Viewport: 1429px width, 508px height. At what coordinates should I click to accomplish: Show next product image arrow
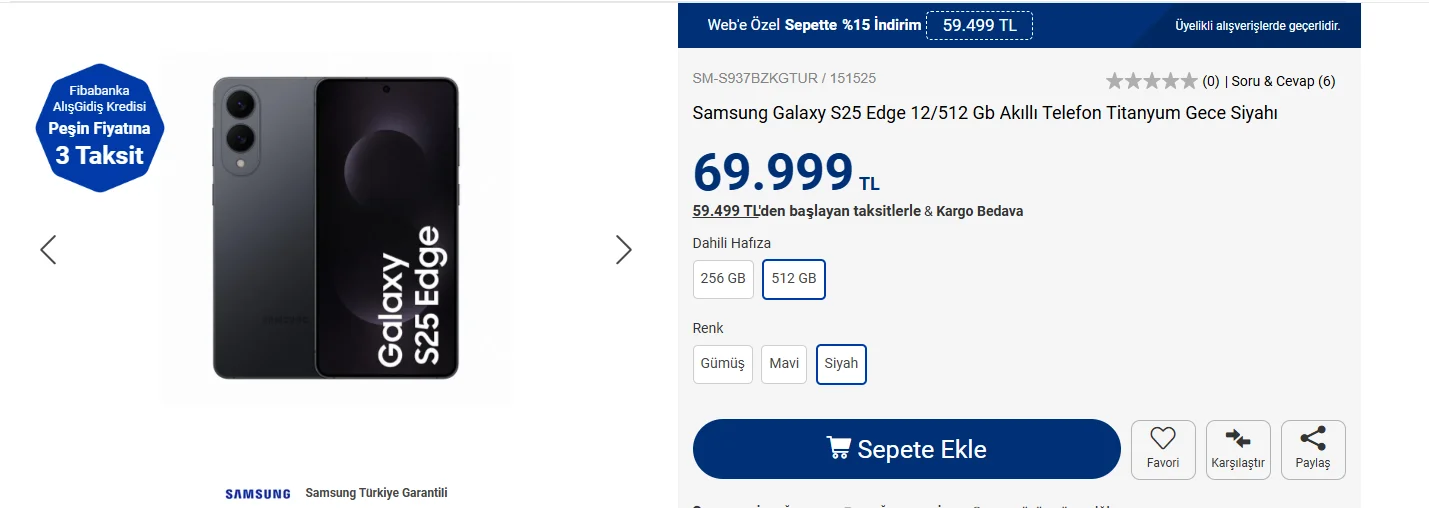coord(623,250)
